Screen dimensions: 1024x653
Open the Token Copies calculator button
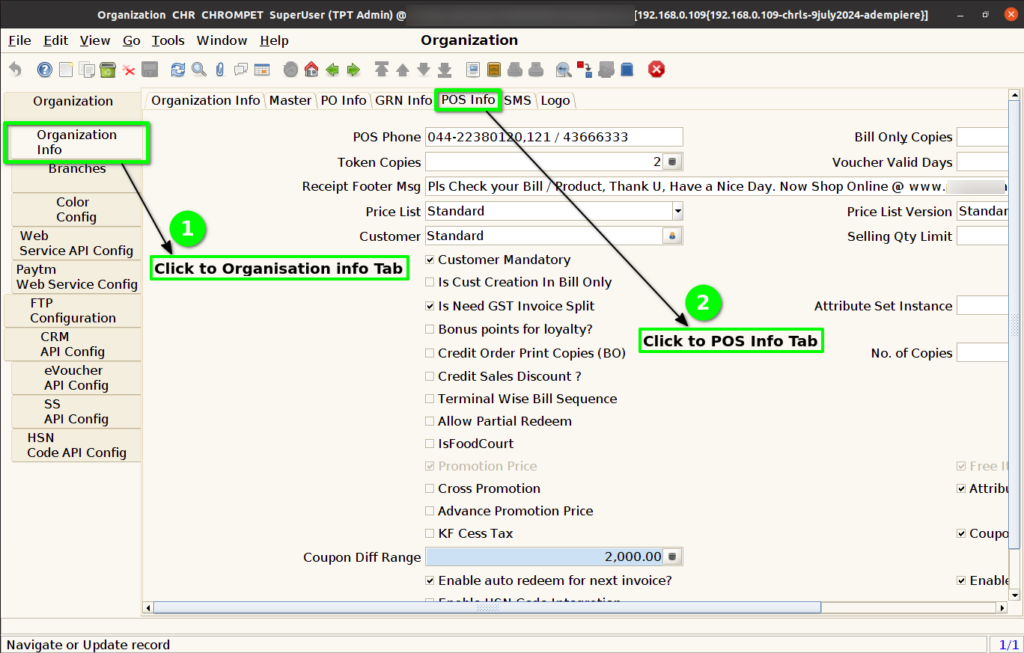coord(673,161)
